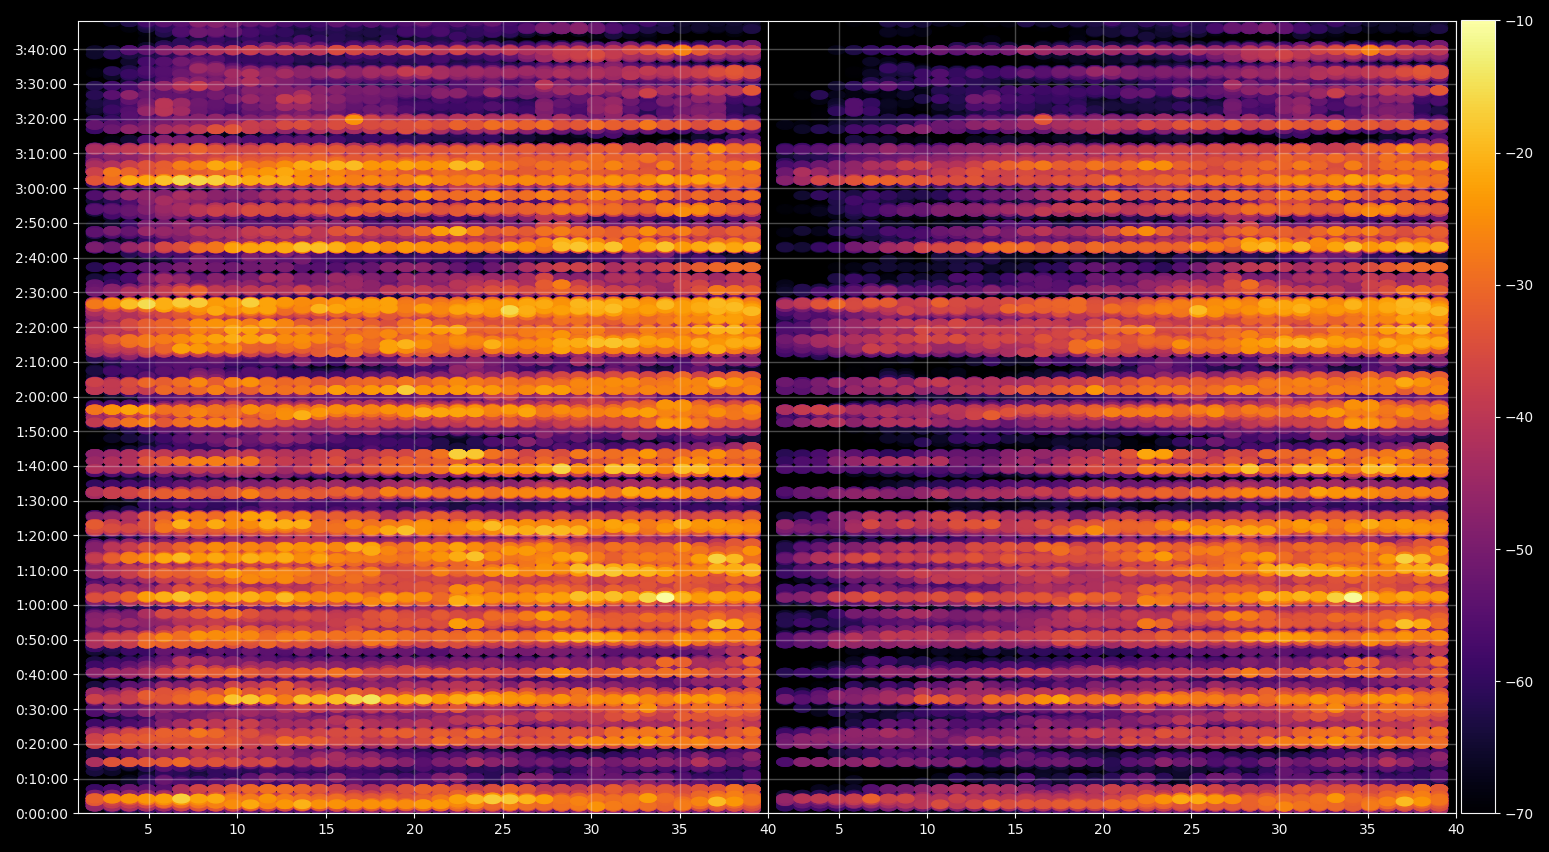Select x-axis label 10 under right heatmap
Image resolution: width=1549 pixels, height=852 pixels.
point(927,829)
